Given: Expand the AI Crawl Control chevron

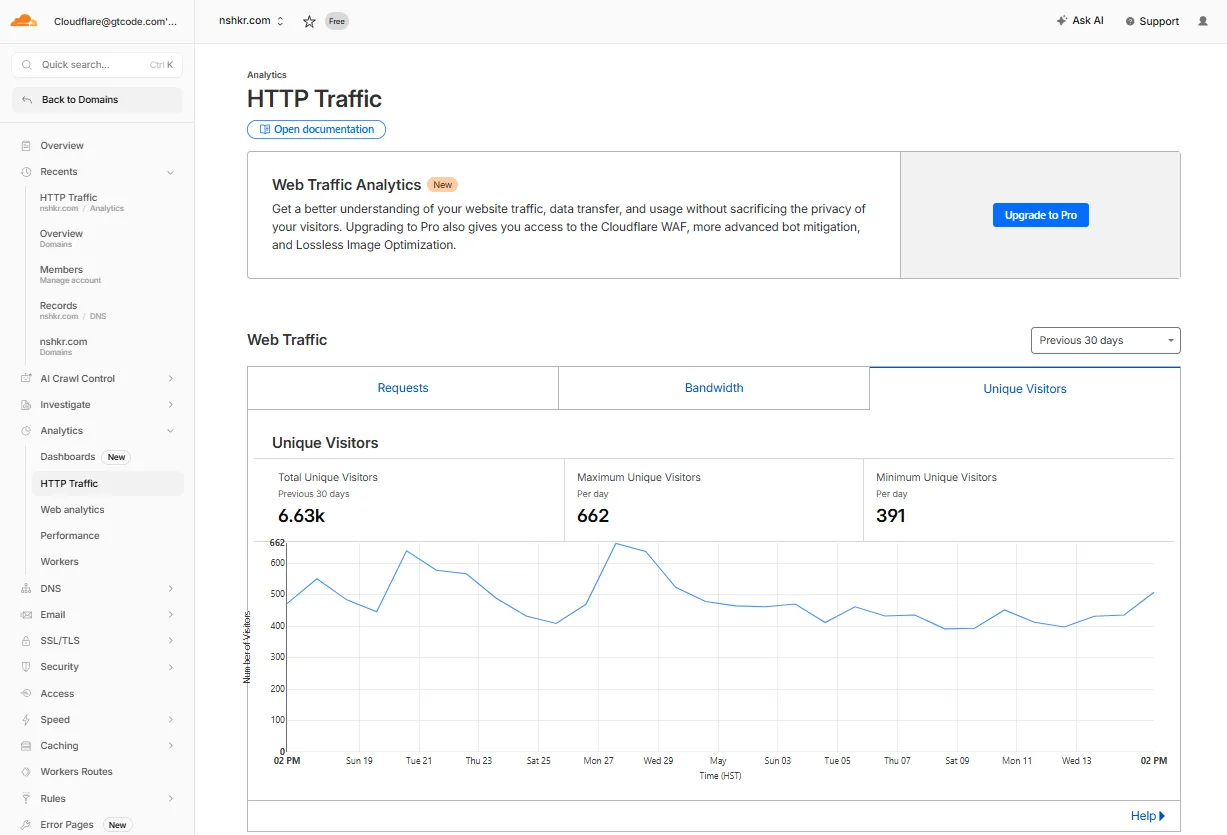Looking at the screenshot, I should point(171,379).
